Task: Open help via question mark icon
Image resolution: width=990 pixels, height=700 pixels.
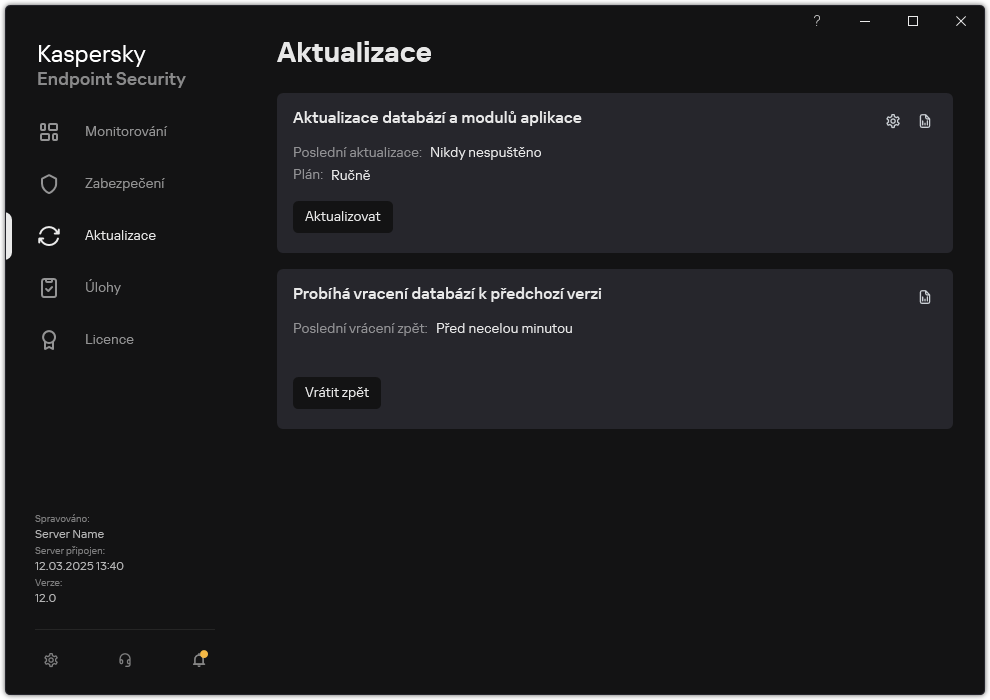Action: (816, 20)
